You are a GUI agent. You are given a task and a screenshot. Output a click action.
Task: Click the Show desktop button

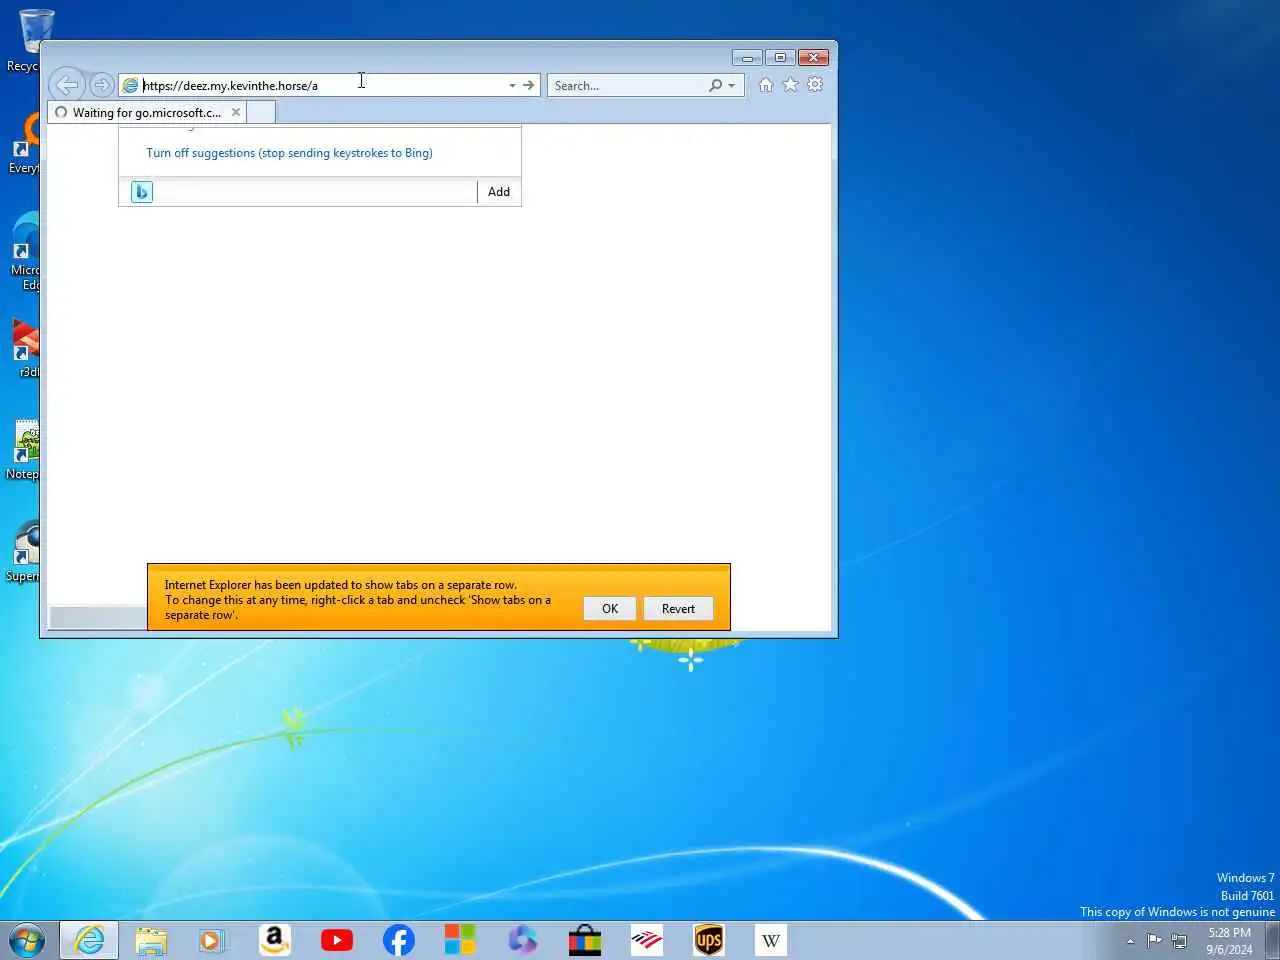1272,941
